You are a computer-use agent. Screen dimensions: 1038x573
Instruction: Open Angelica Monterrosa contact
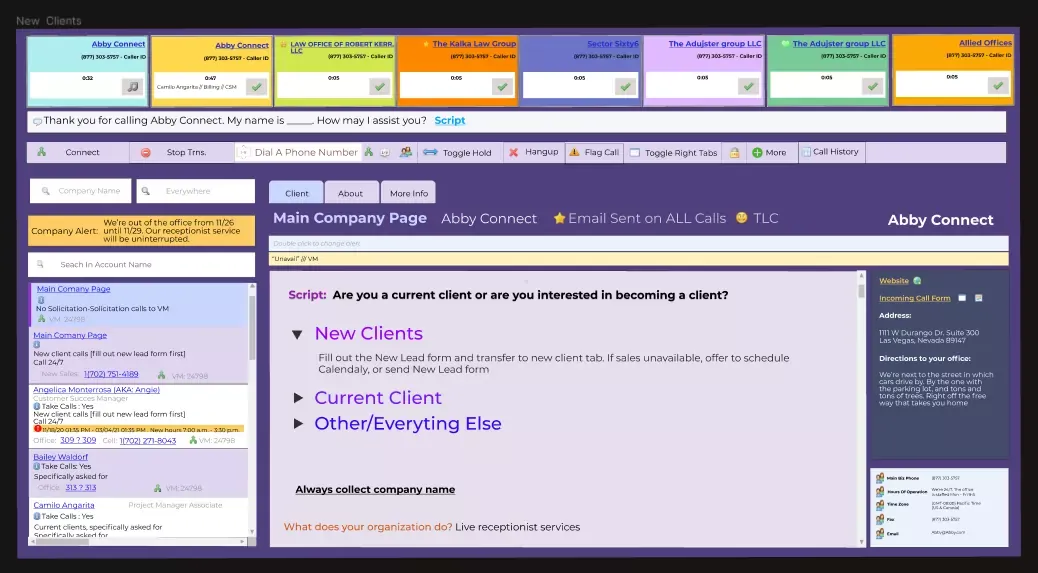coord(96,390)
